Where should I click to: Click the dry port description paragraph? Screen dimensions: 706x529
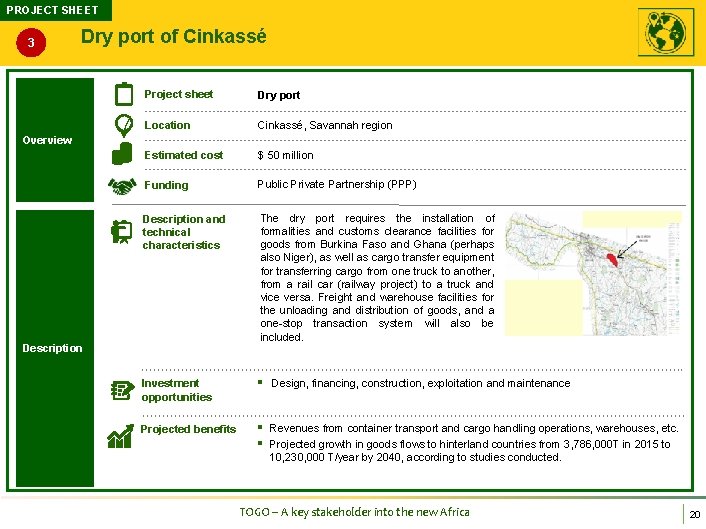[x=377, y=278]
